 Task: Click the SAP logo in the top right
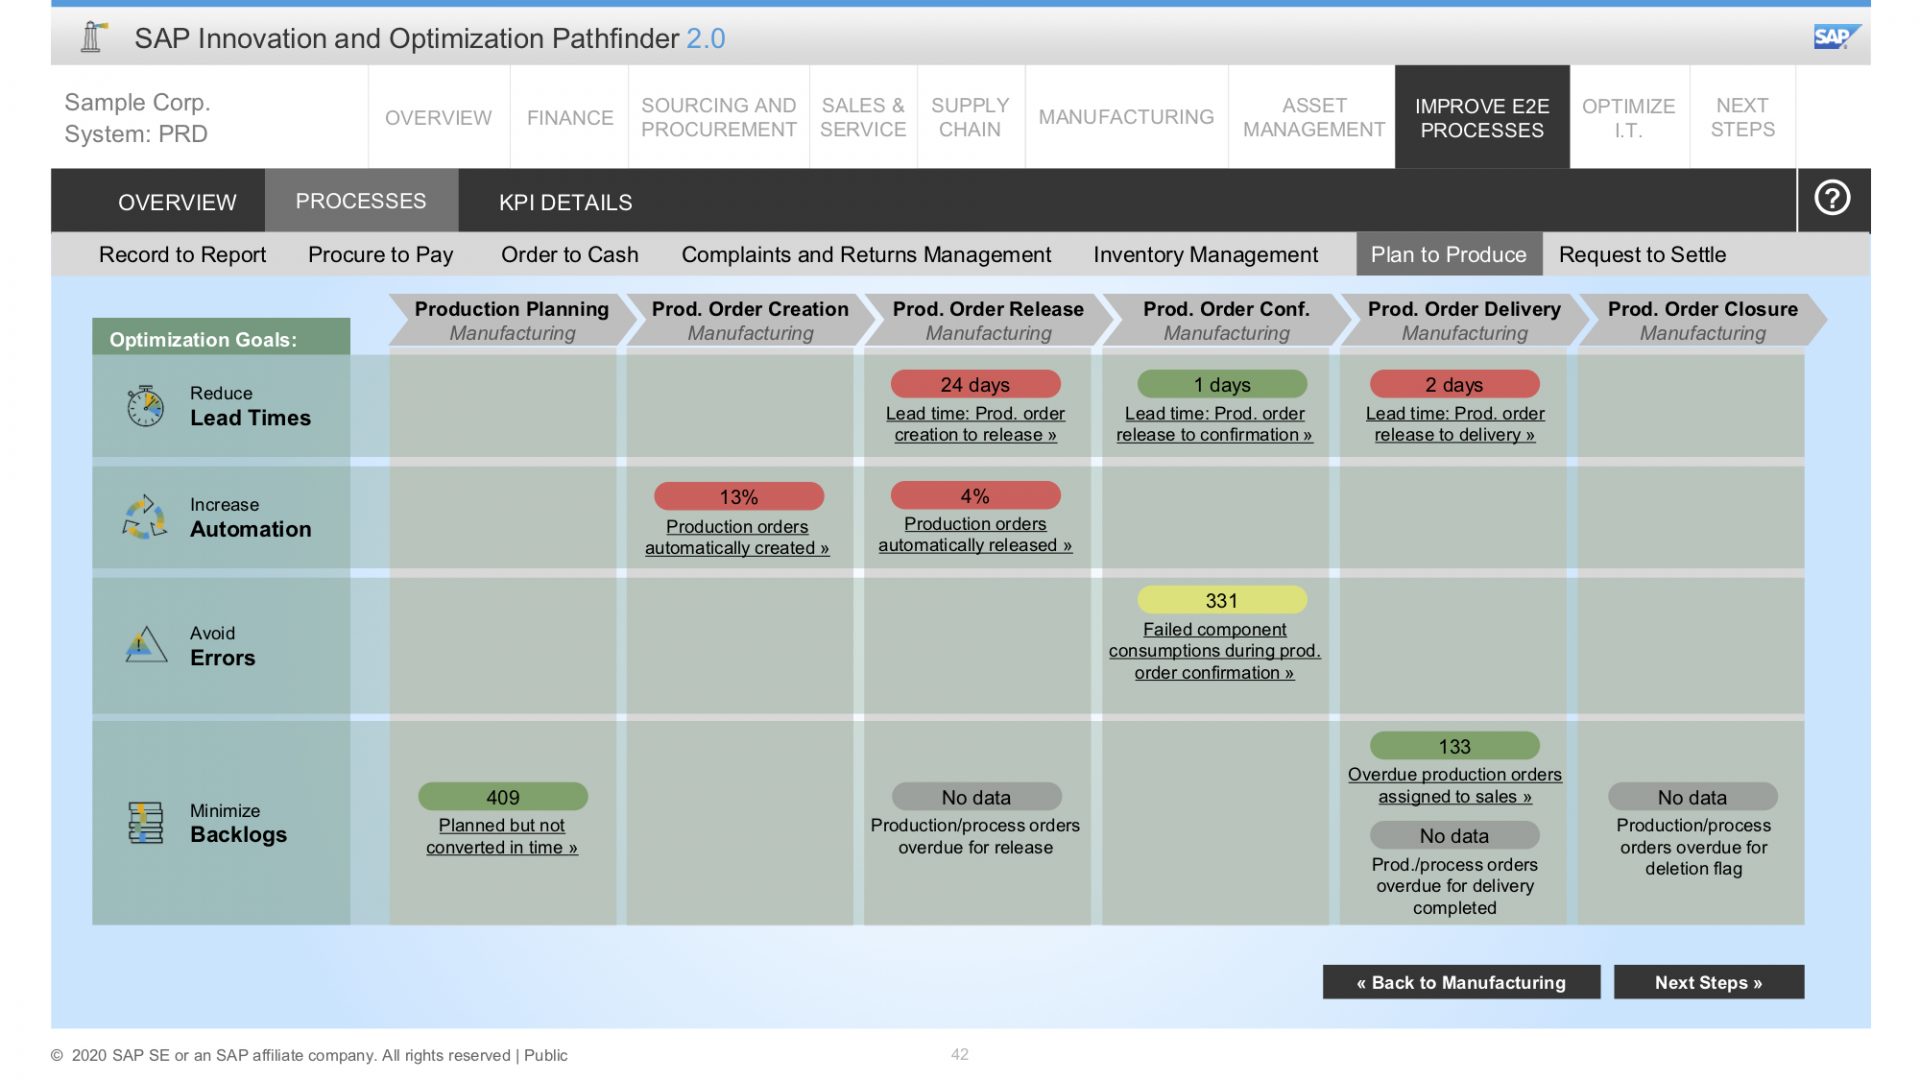[1837, 36]
